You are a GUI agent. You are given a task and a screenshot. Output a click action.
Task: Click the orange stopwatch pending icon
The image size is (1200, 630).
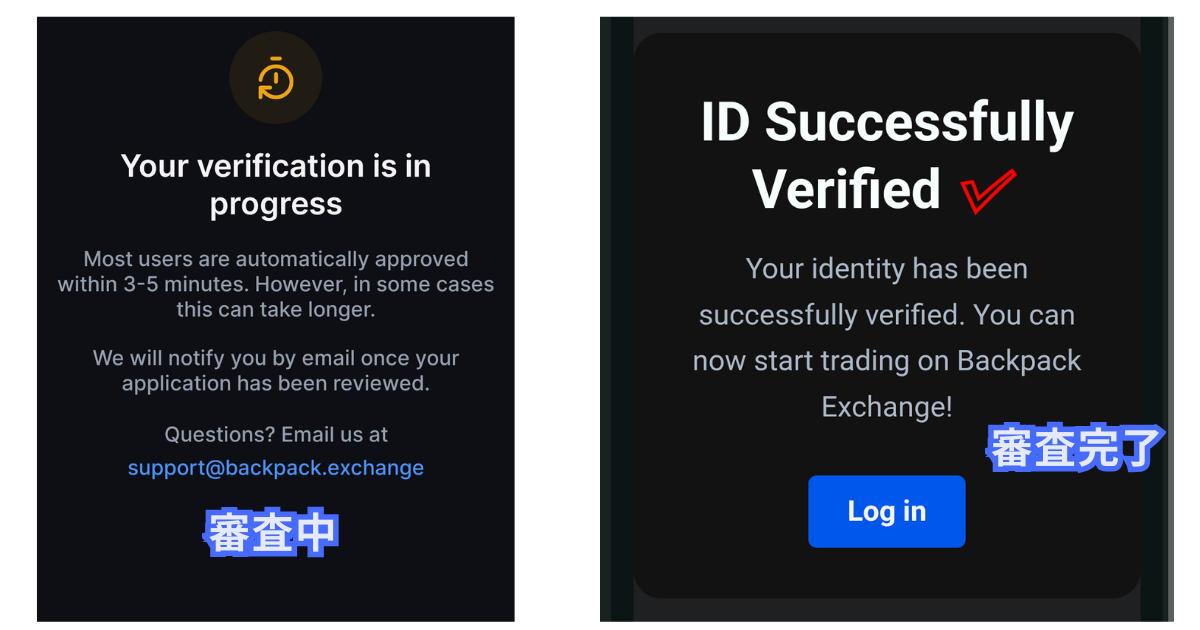pos(275,79)
